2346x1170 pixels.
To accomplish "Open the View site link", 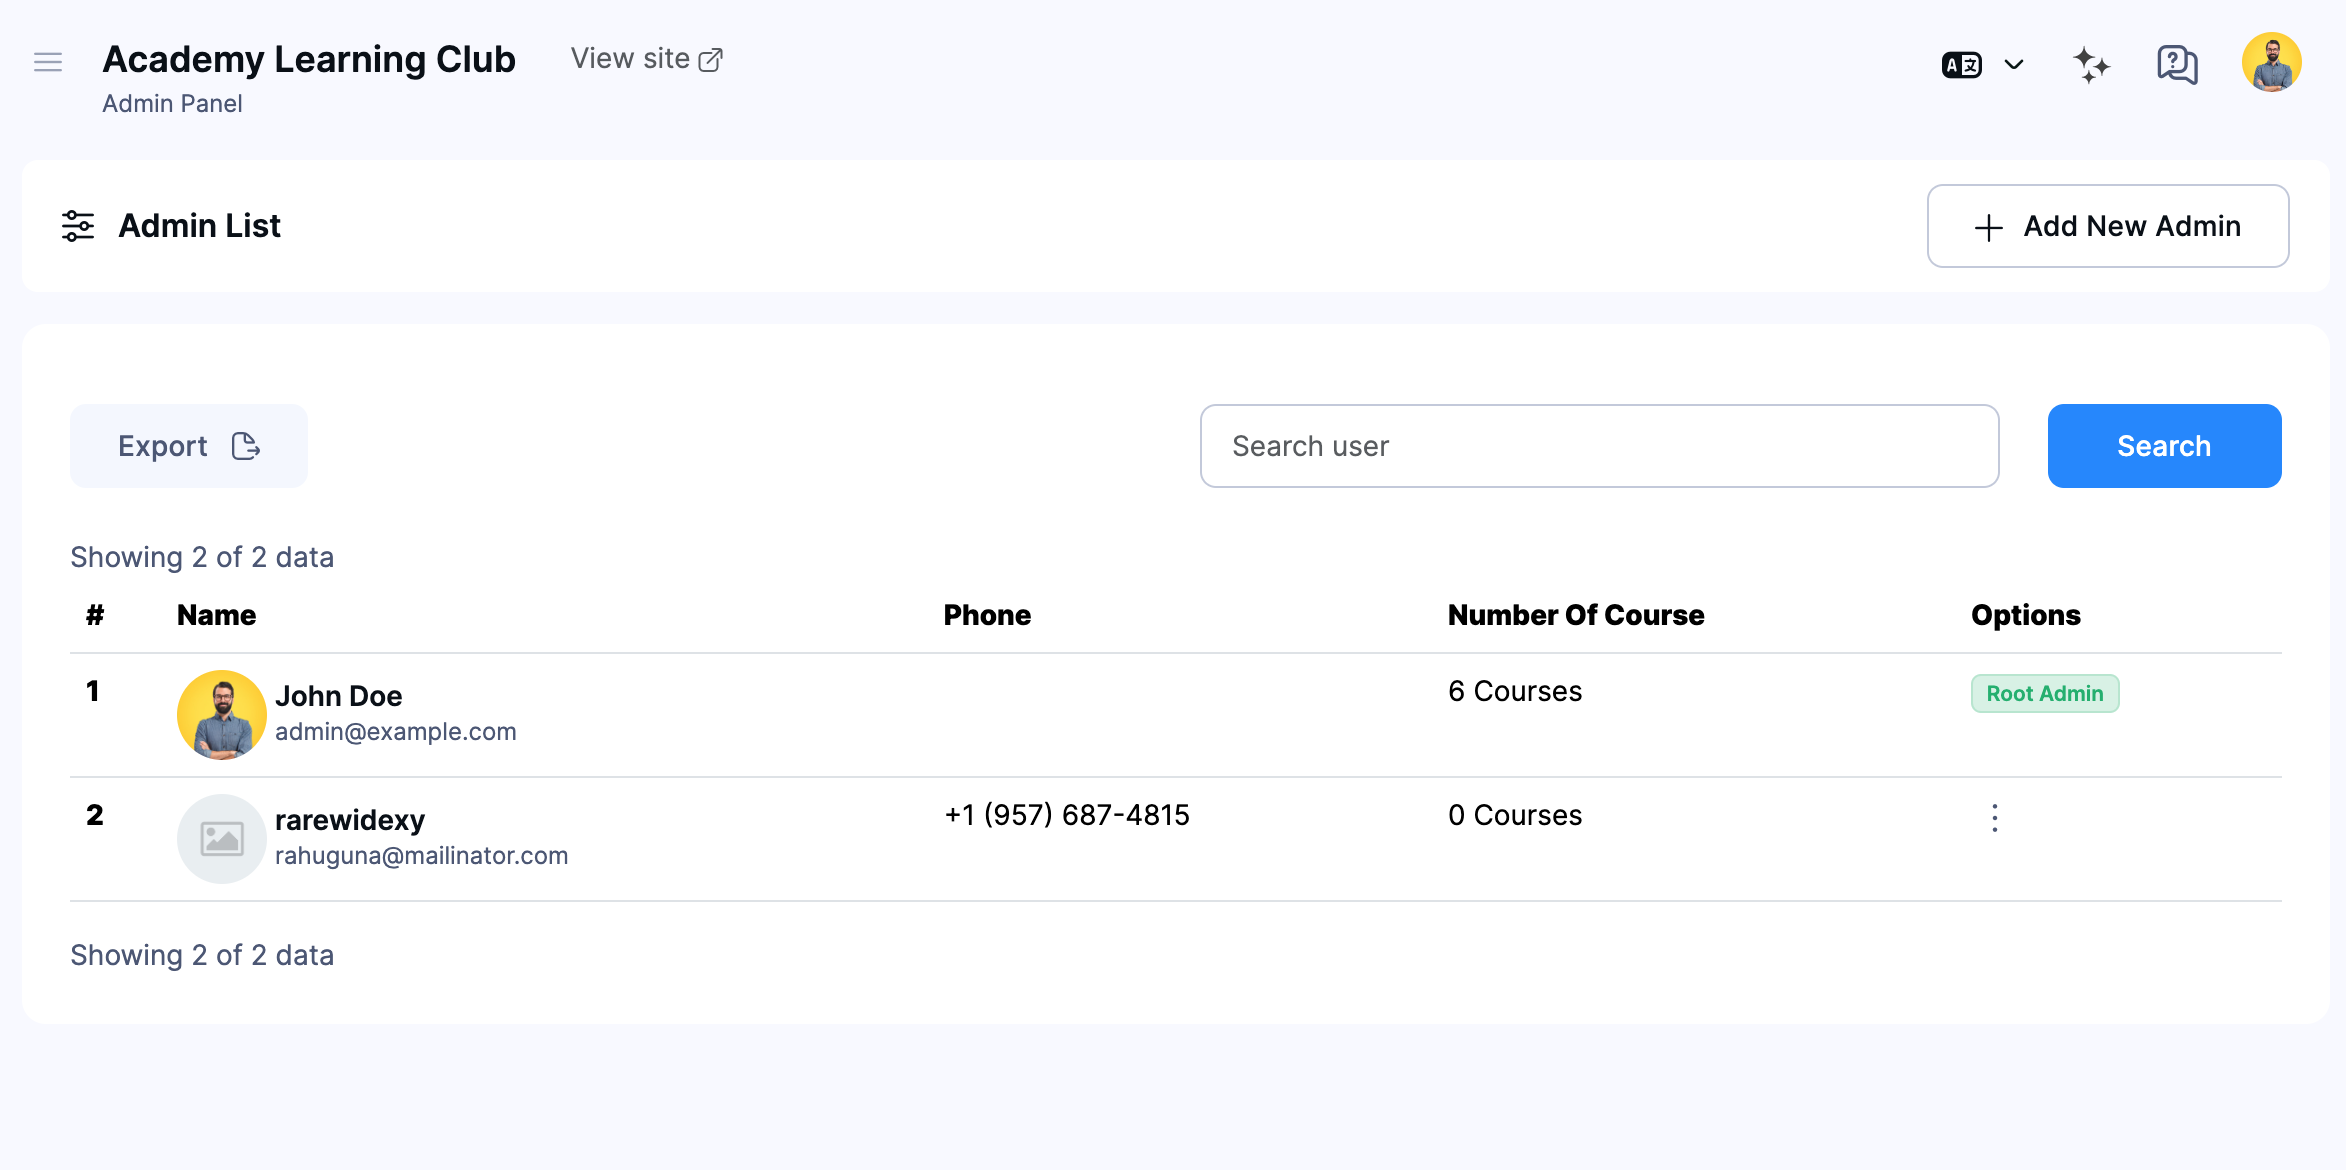I will pos(629,58).
